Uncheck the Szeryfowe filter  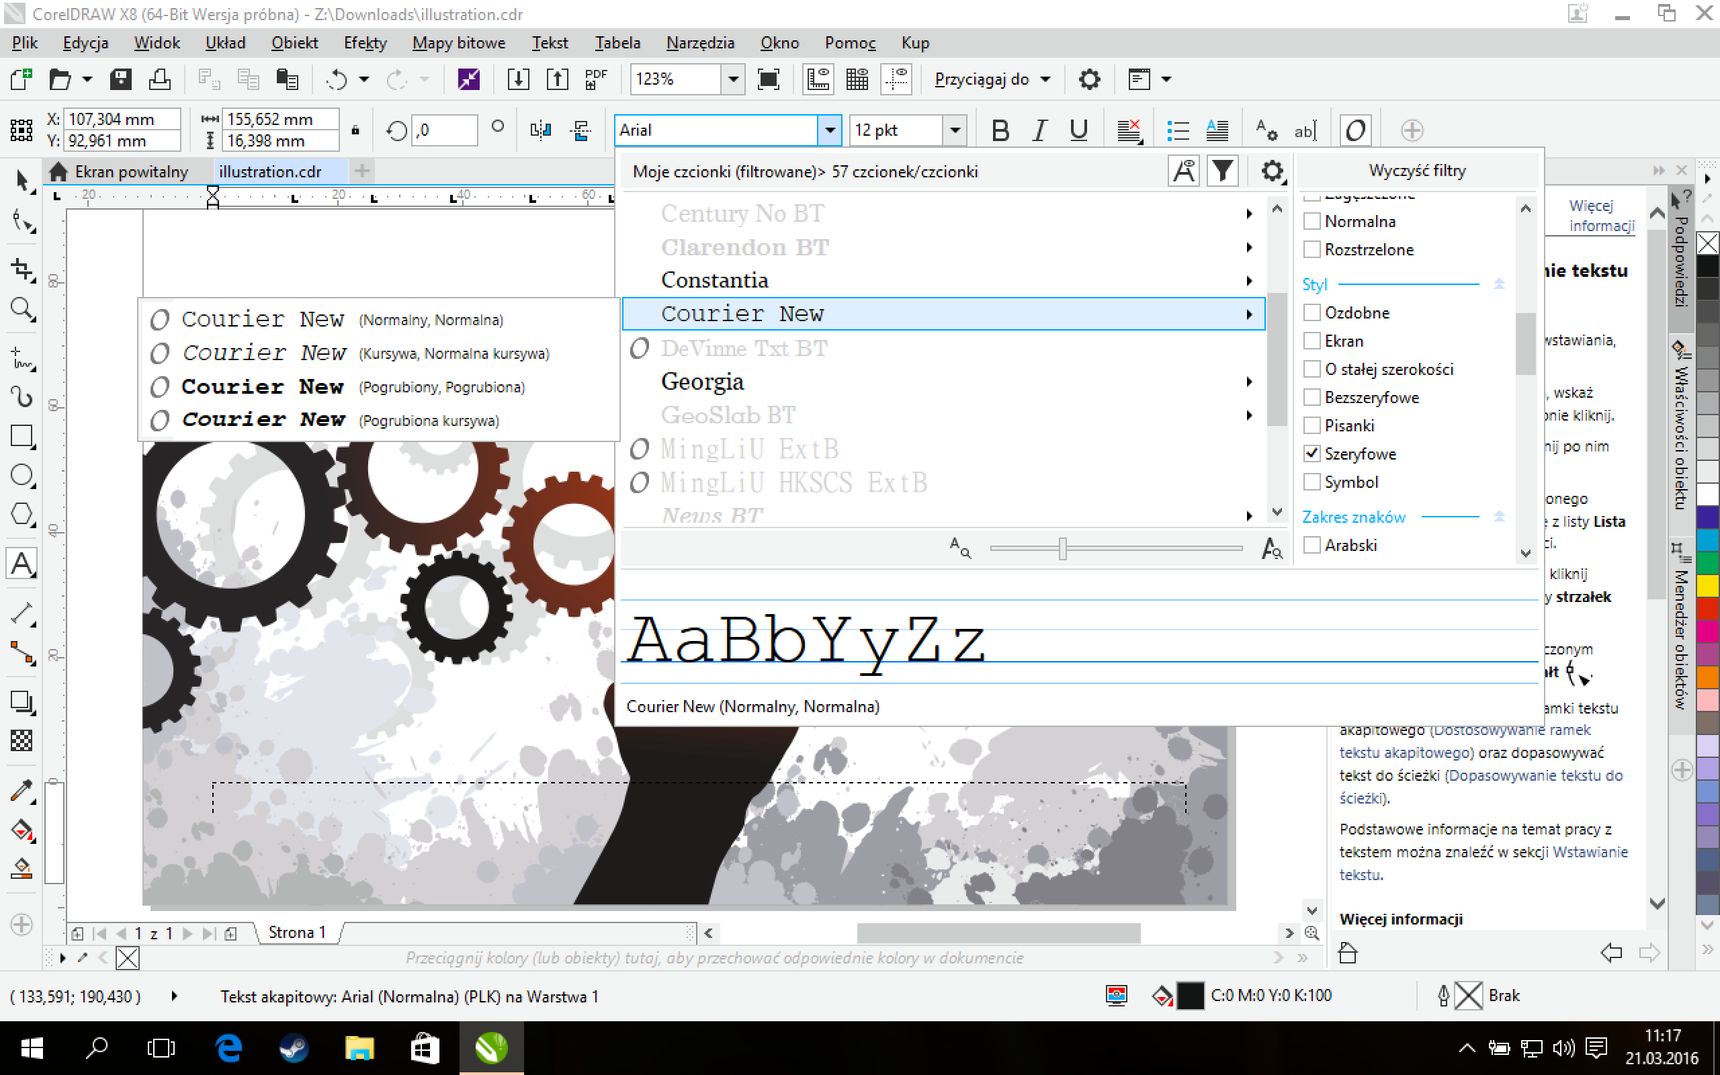coord(1313,453)
